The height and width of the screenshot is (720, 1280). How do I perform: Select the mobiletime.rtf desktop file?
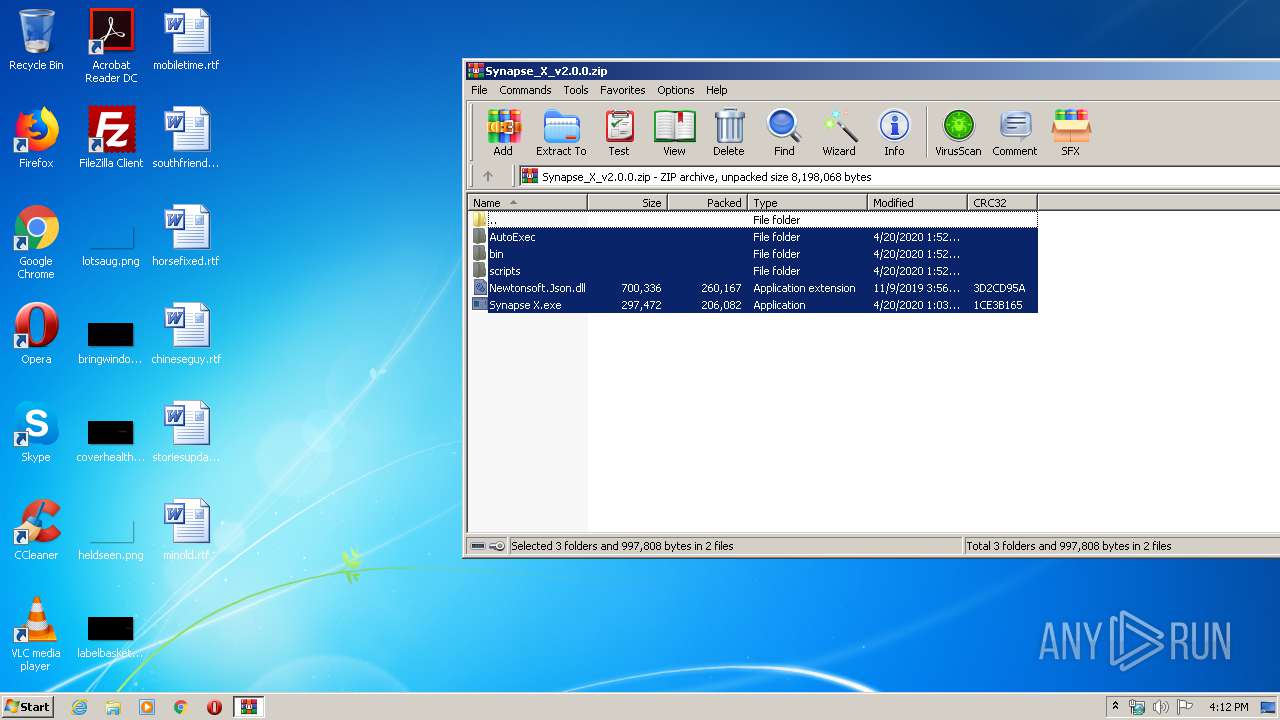pos(186,40)
